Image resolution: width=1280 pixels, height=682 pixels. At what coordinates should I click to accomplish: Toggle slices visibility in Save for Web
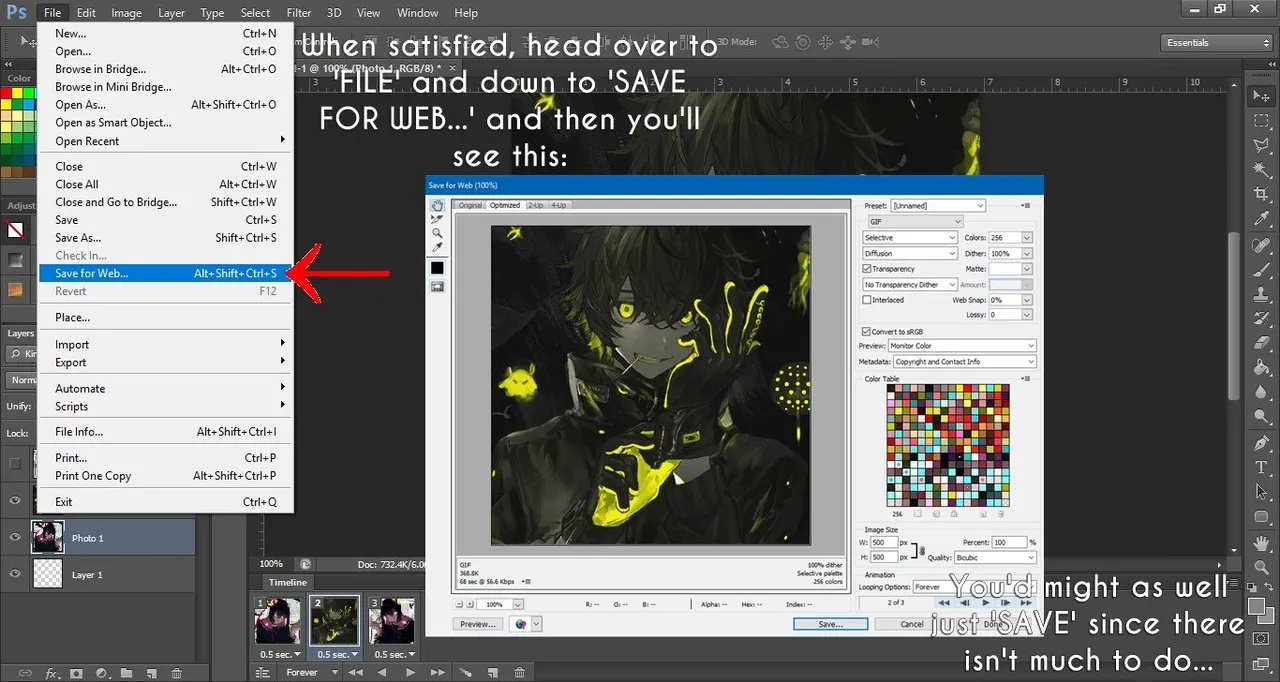[x=437, y=287]
